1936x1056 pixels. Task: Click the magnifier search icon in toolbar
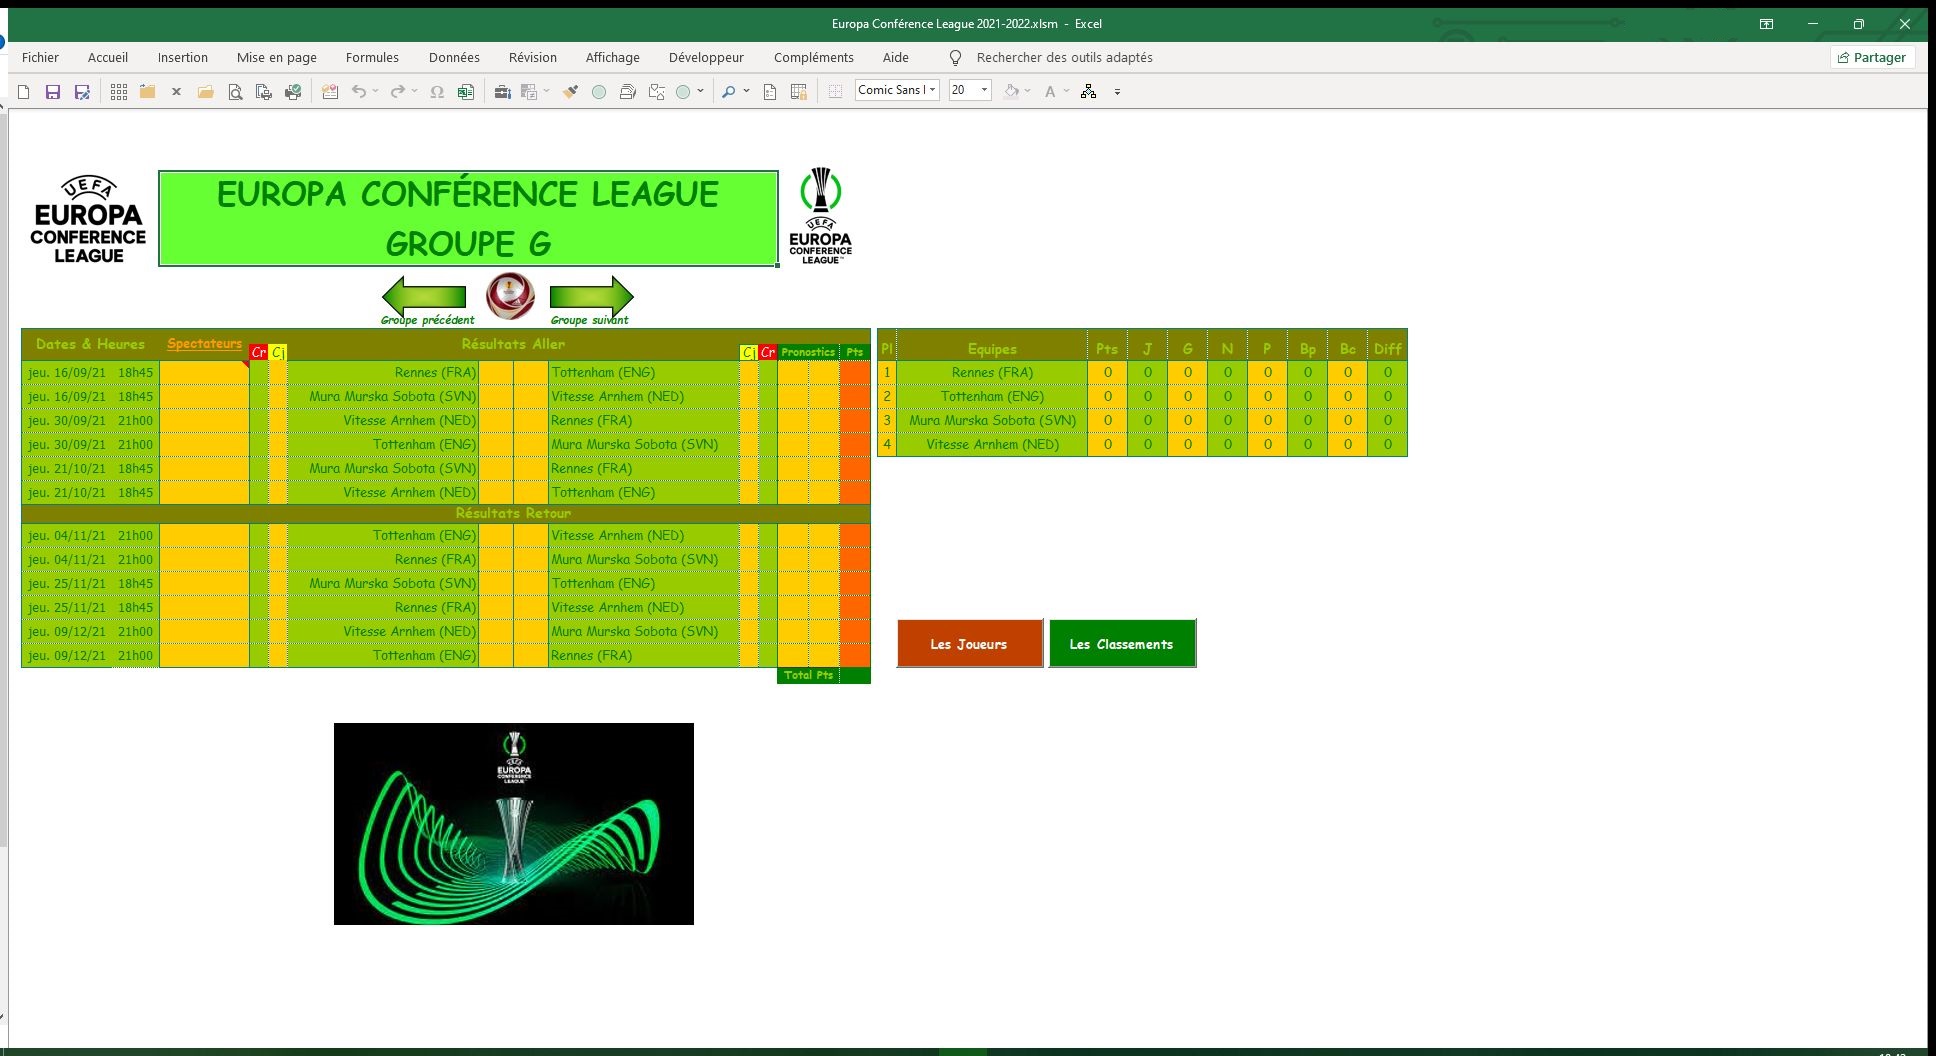click(729, 92)
